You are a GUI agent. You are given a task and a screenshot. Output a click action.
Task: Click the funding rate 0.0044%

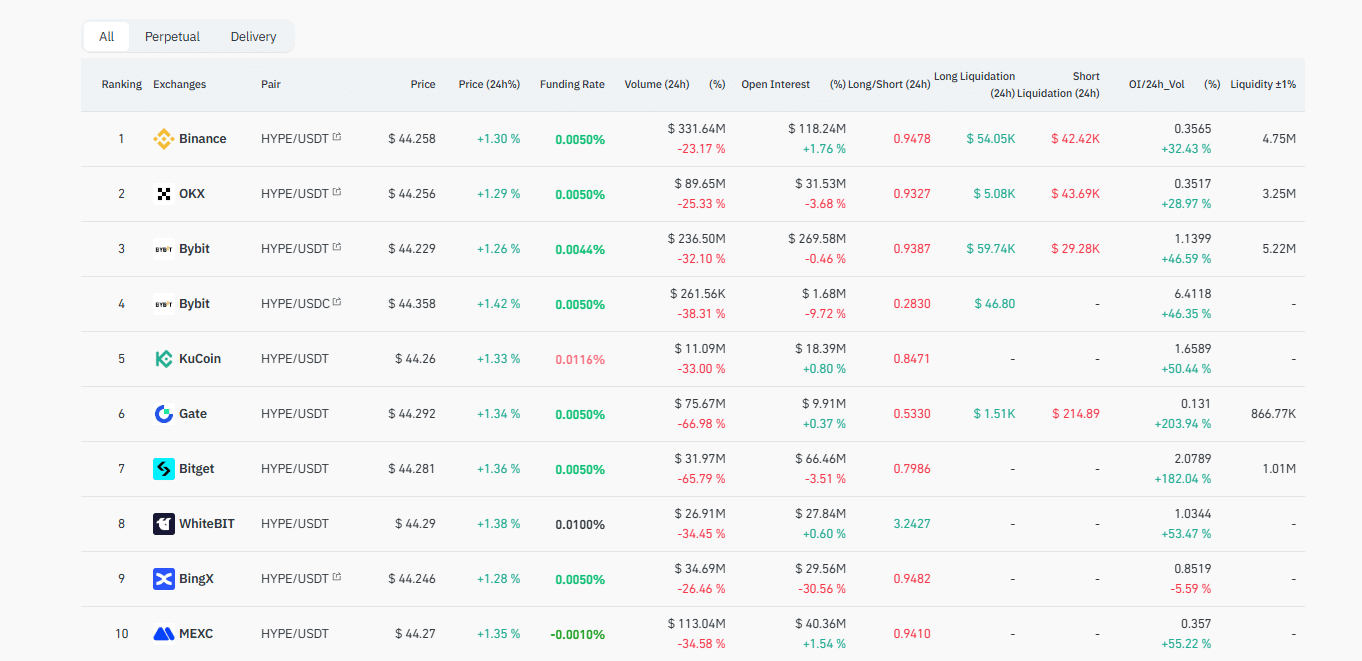click(580, 249)
